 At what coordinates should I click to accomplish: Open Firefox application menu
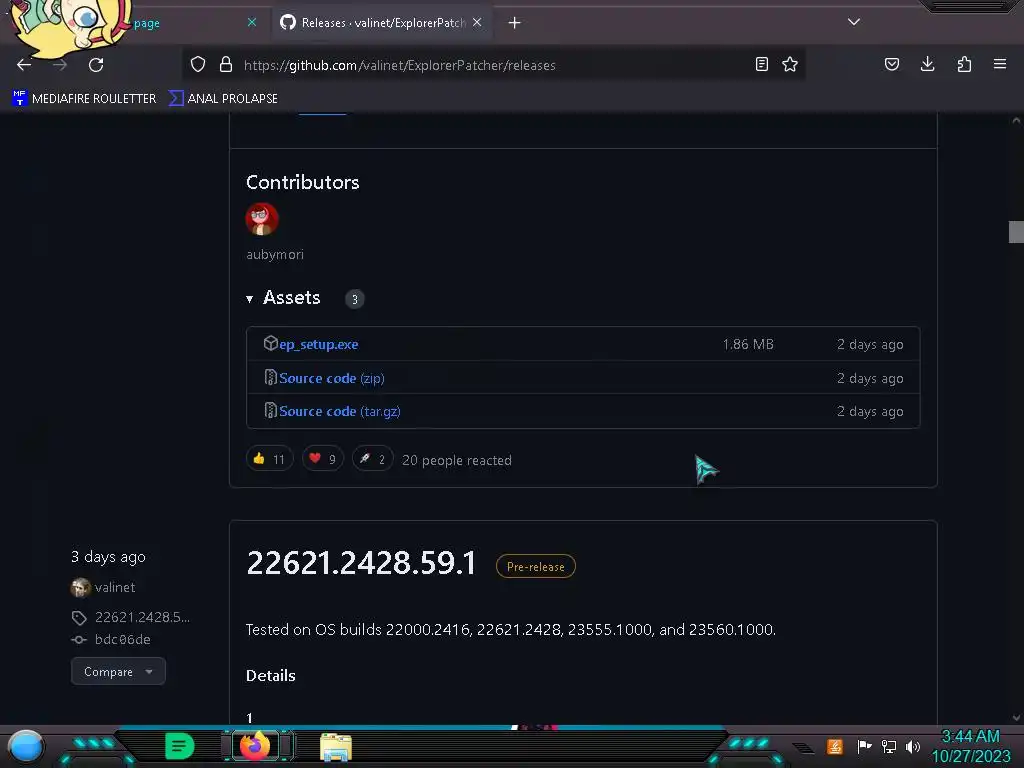1000,64
